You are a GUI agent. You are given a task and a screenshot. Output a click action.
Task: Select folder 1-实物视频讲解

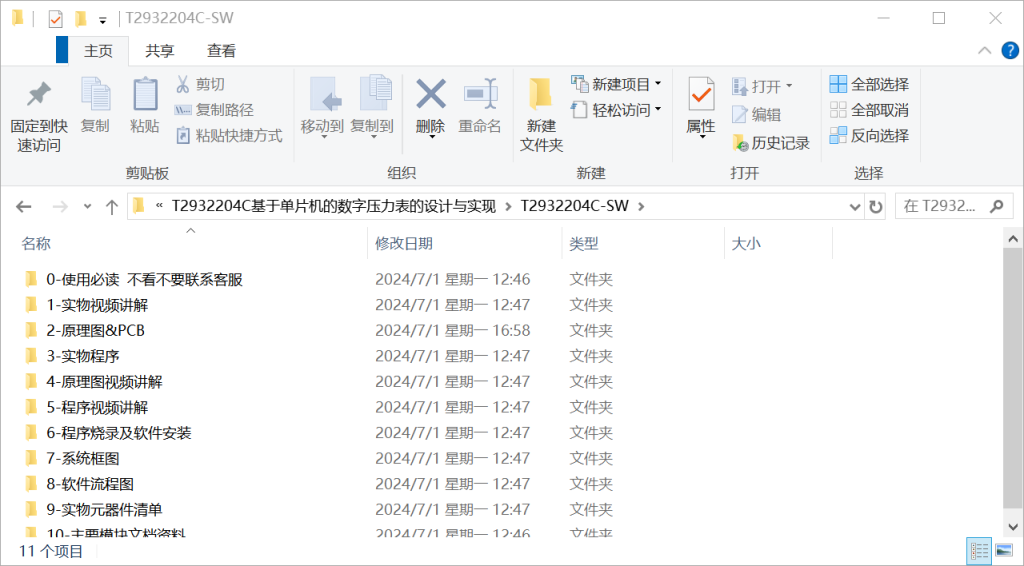pyautogui.click(x=97, y=305)
